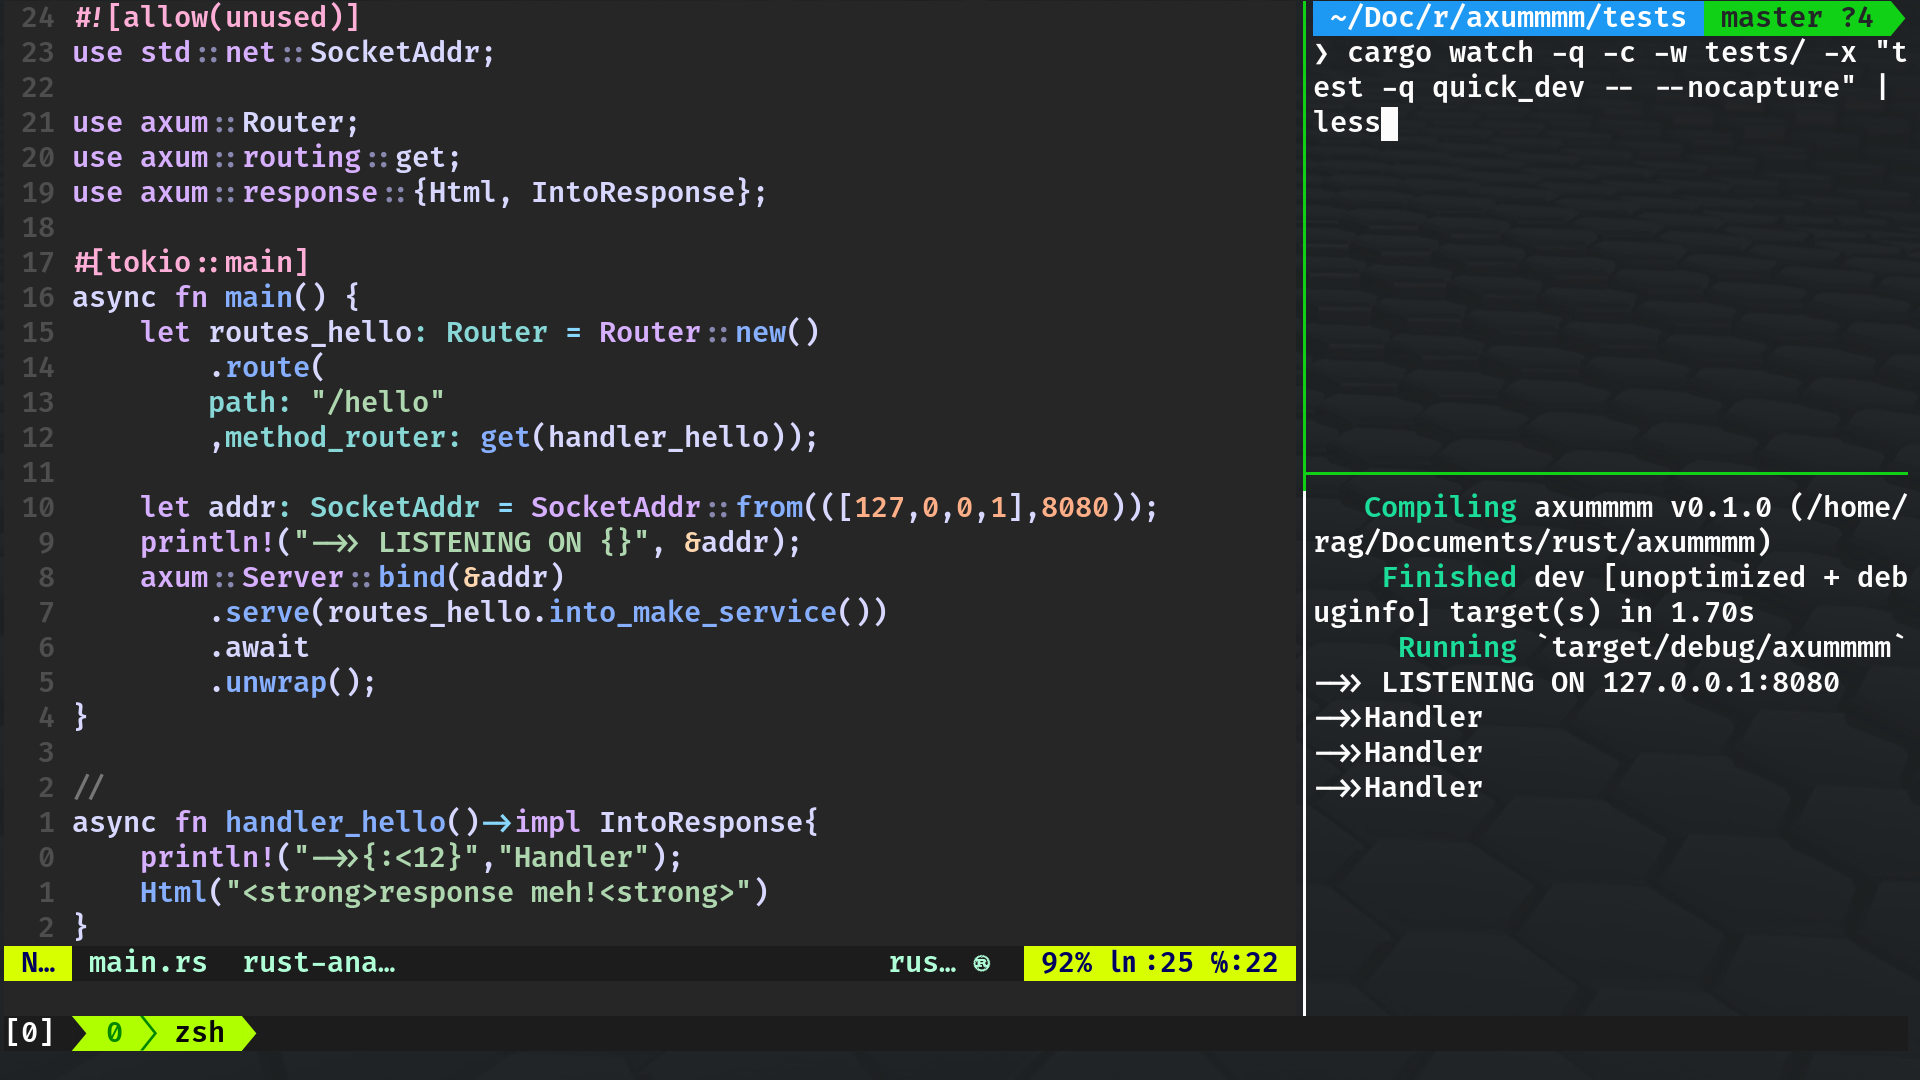
Task: Click the "Handler" string in println!
Action: click(x=573, y=858)
